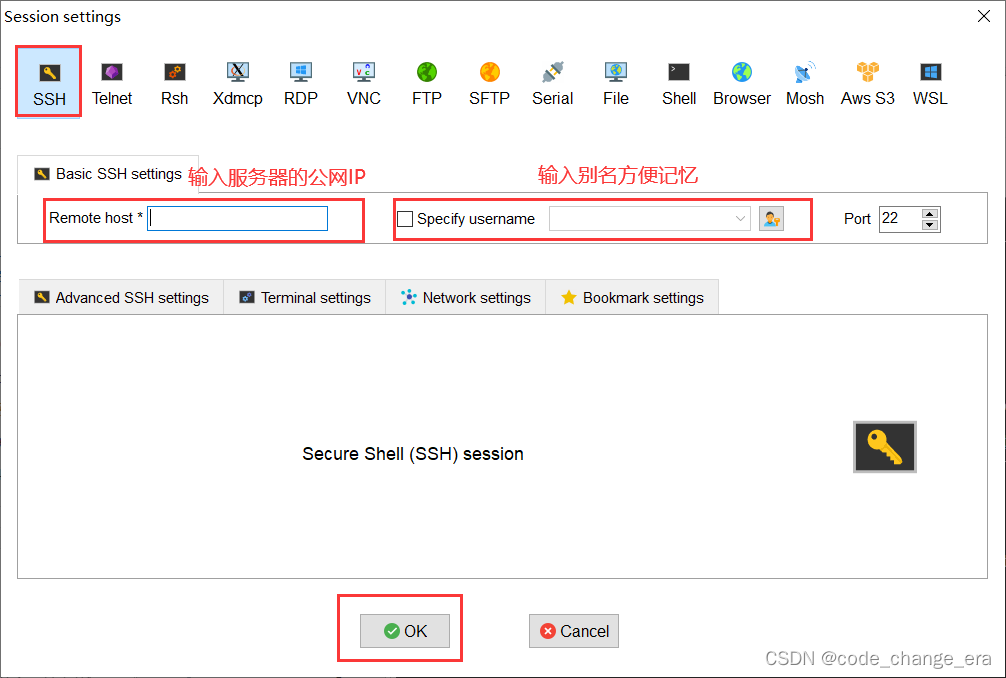Image resolution: width=1006 pixels, height=678 pixels.
Task: Select the Xdmcp session type
Action: point(237,84)
